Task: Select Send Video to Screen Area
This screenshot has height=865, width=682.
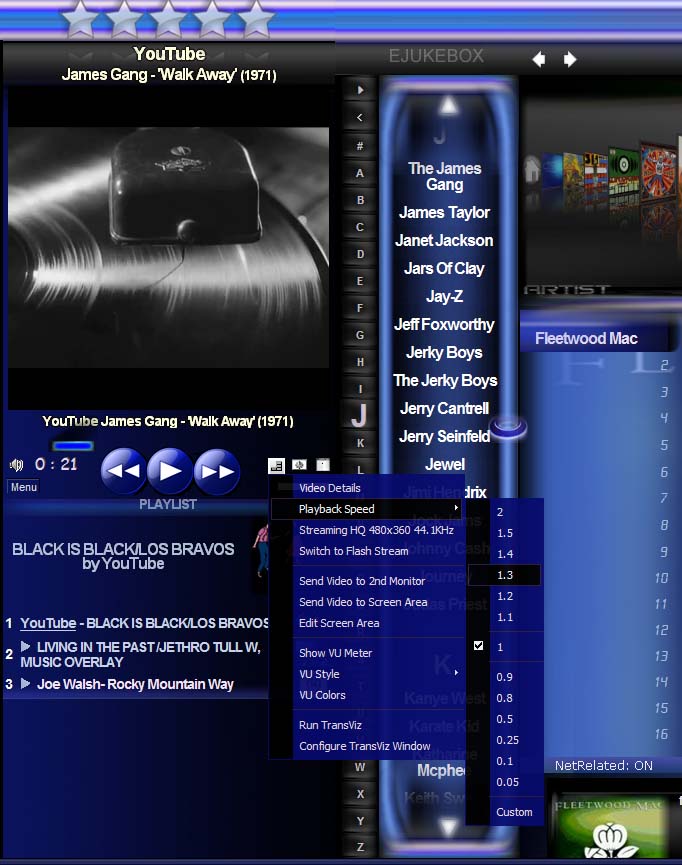Action: (x=368, y=602)
